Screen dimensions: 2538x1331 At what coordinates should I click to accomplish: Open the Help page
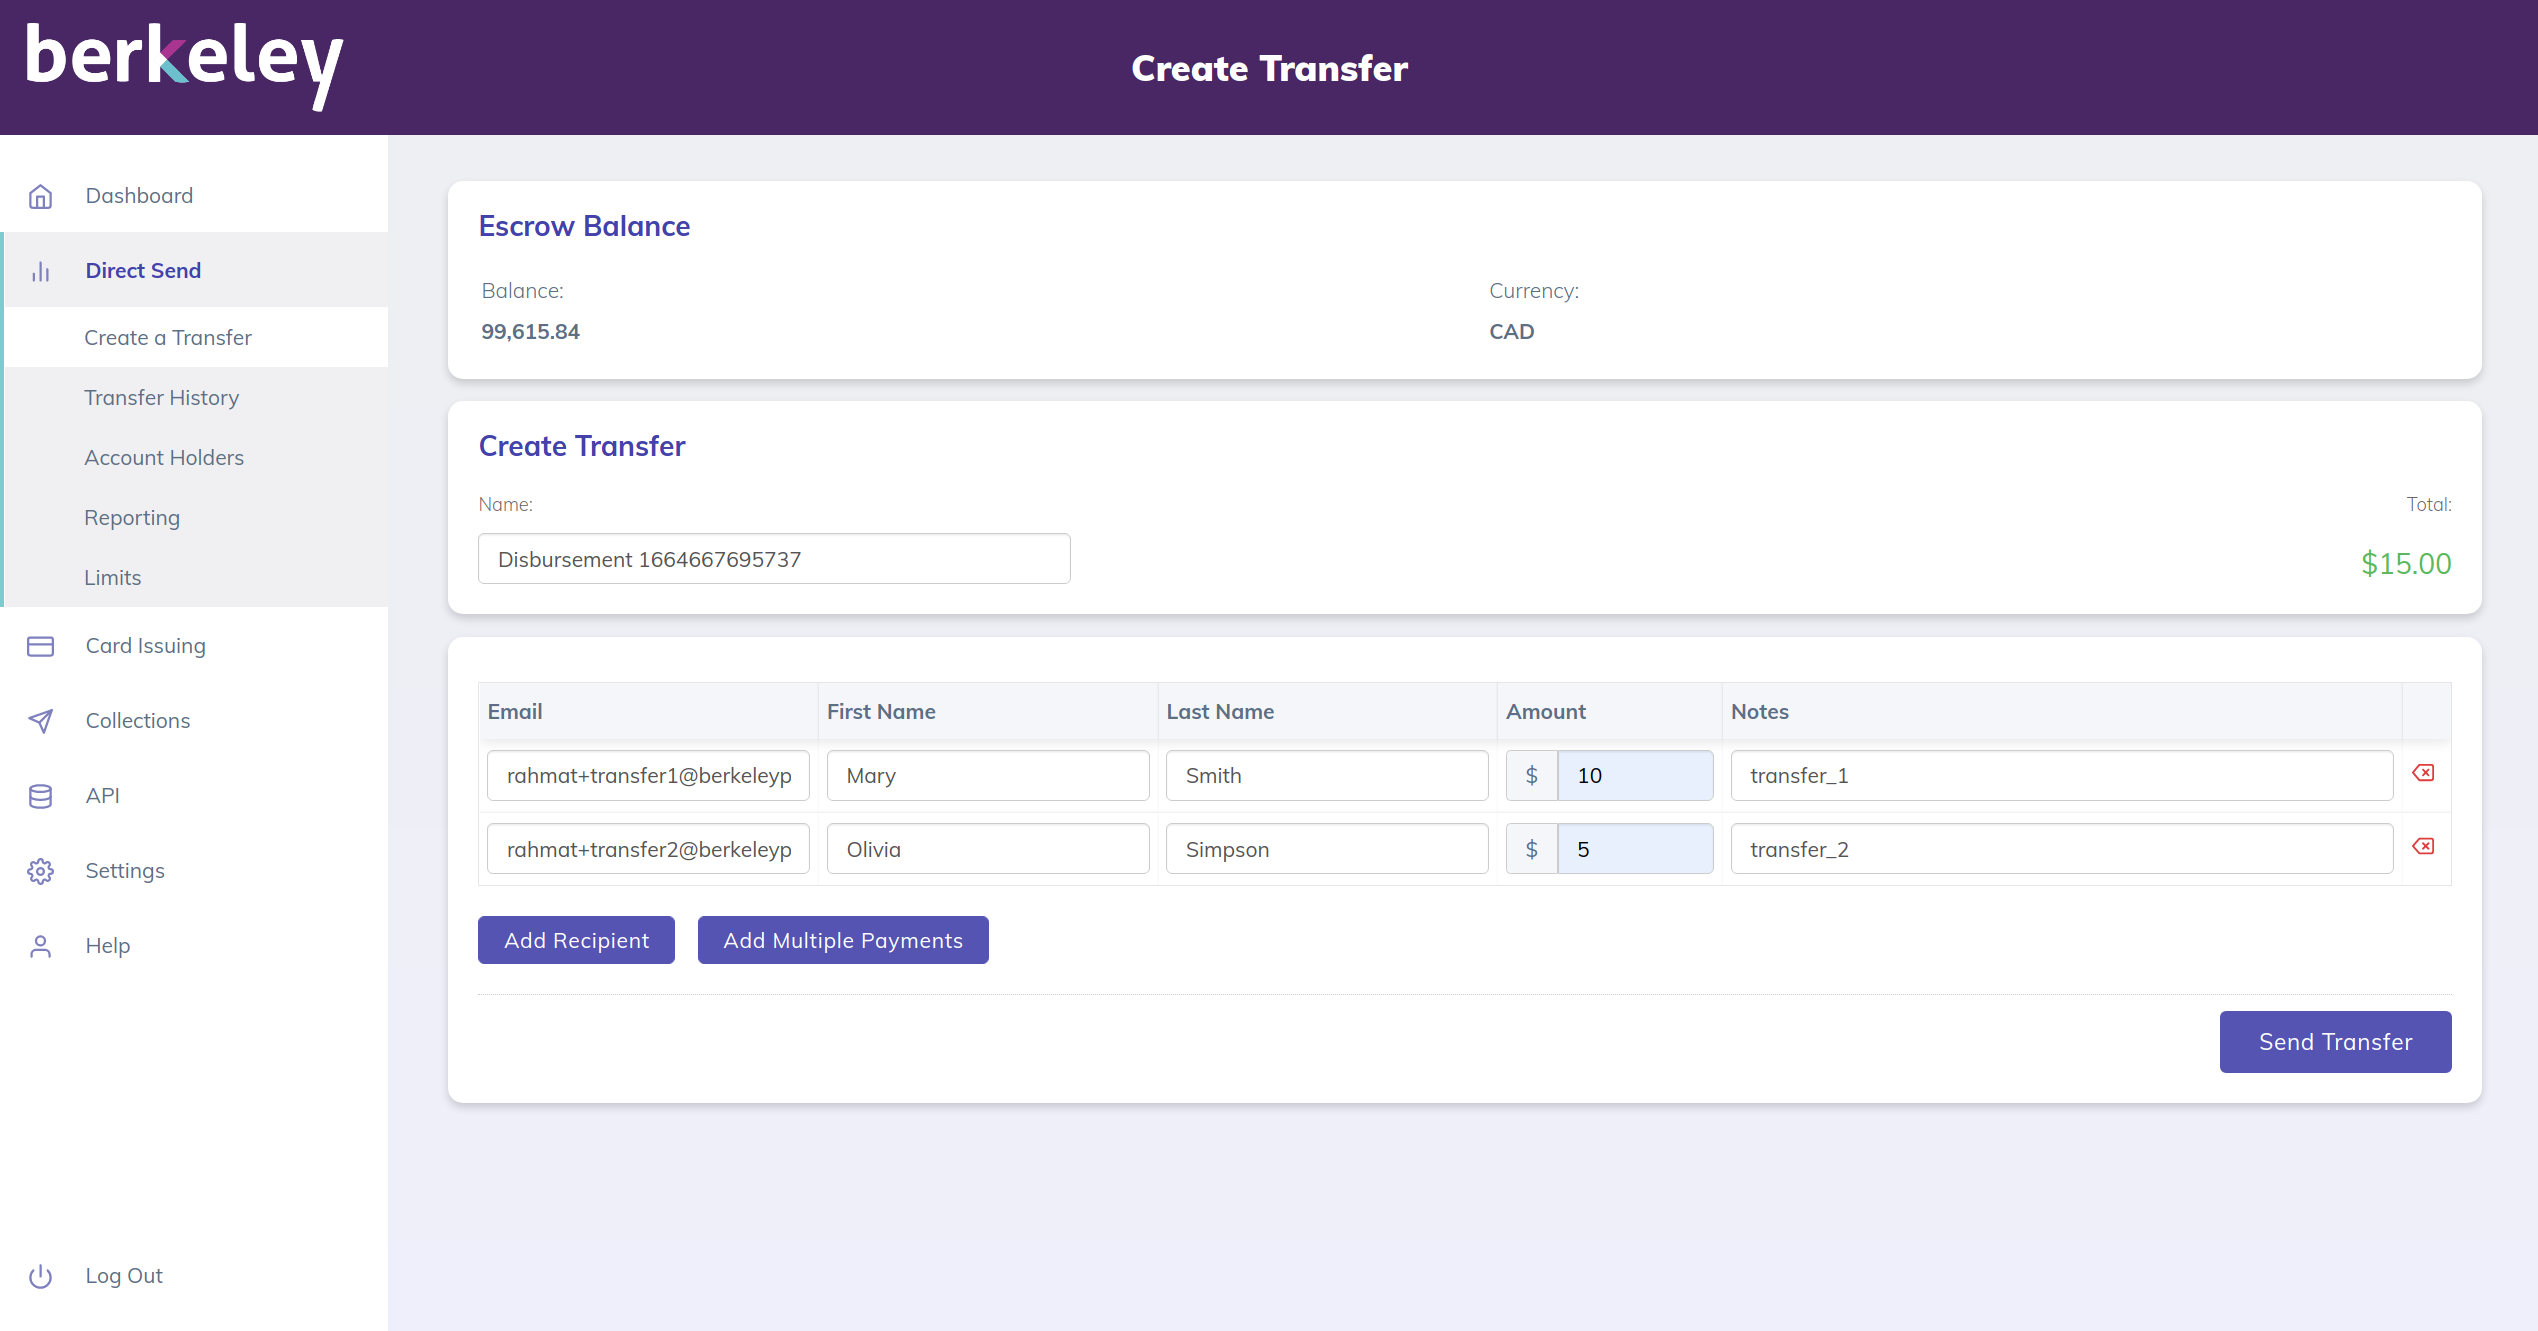[x=194, y=945]
